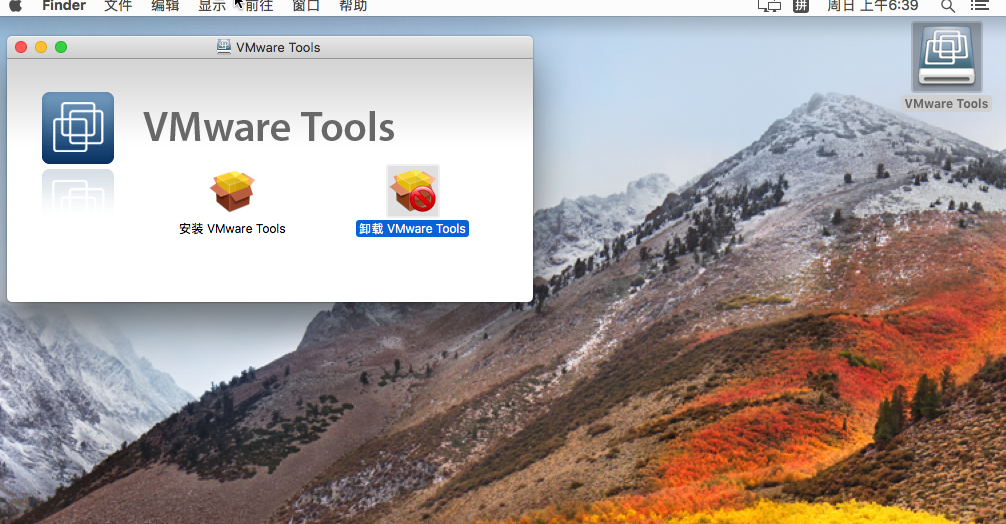The width and height of the screenshot is (1006, 524).
Task: Open the 文件 menu
Action: click(x=118, y=6)
